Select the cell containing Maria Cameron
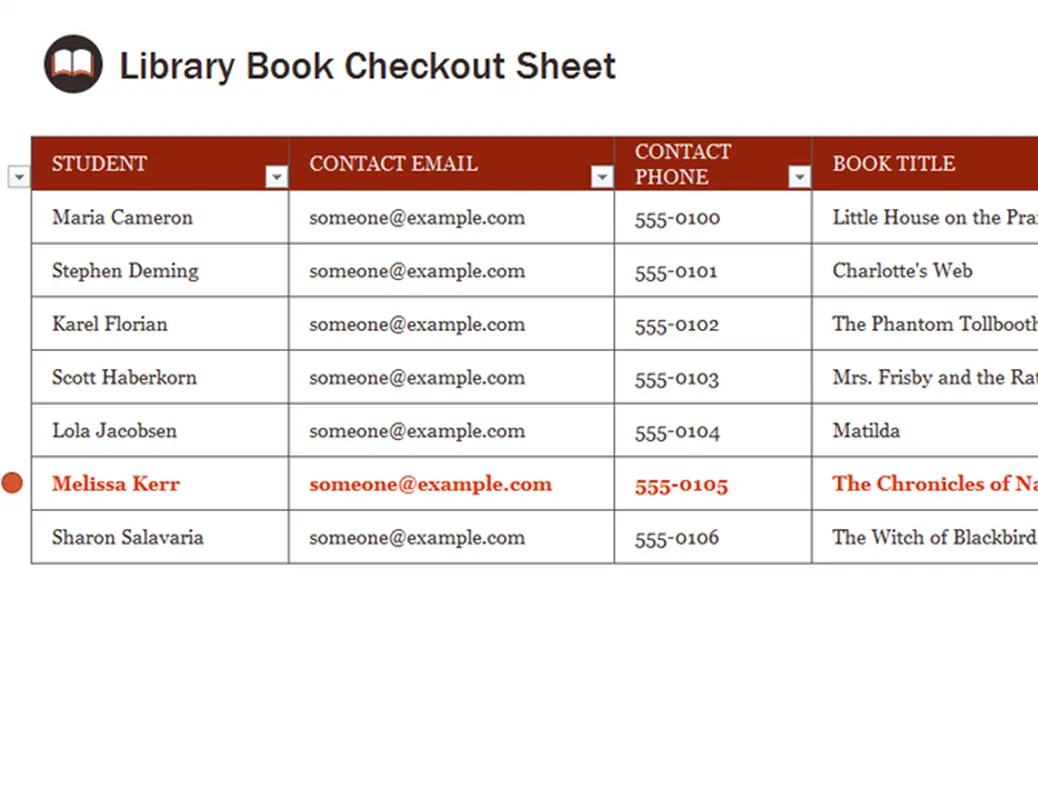Screen dimensions: 1038x800 pos(122,217)
